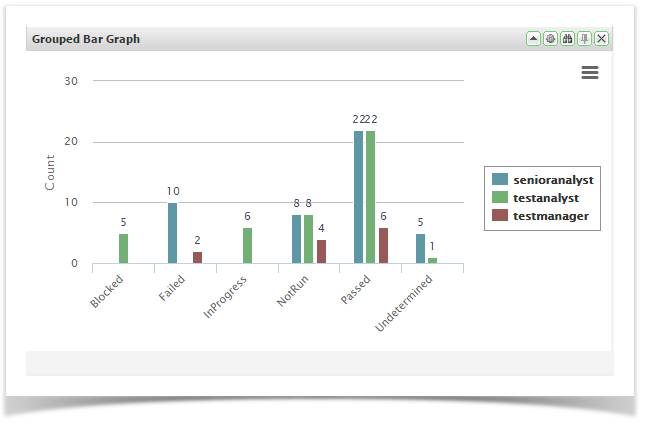Toggle testanalyst series in legend
This screenshot has height=425, width=648.
point(549,198)
